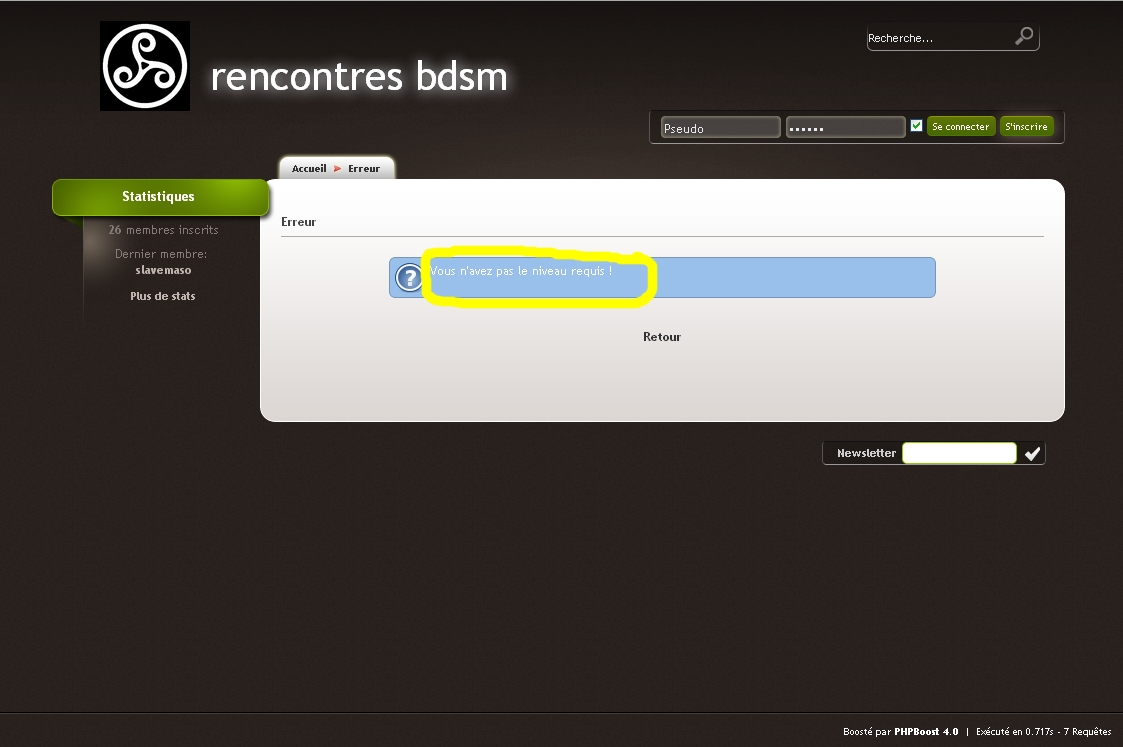Open the slavemaso member profile link

pyautogui.click(x=163, y=270)
